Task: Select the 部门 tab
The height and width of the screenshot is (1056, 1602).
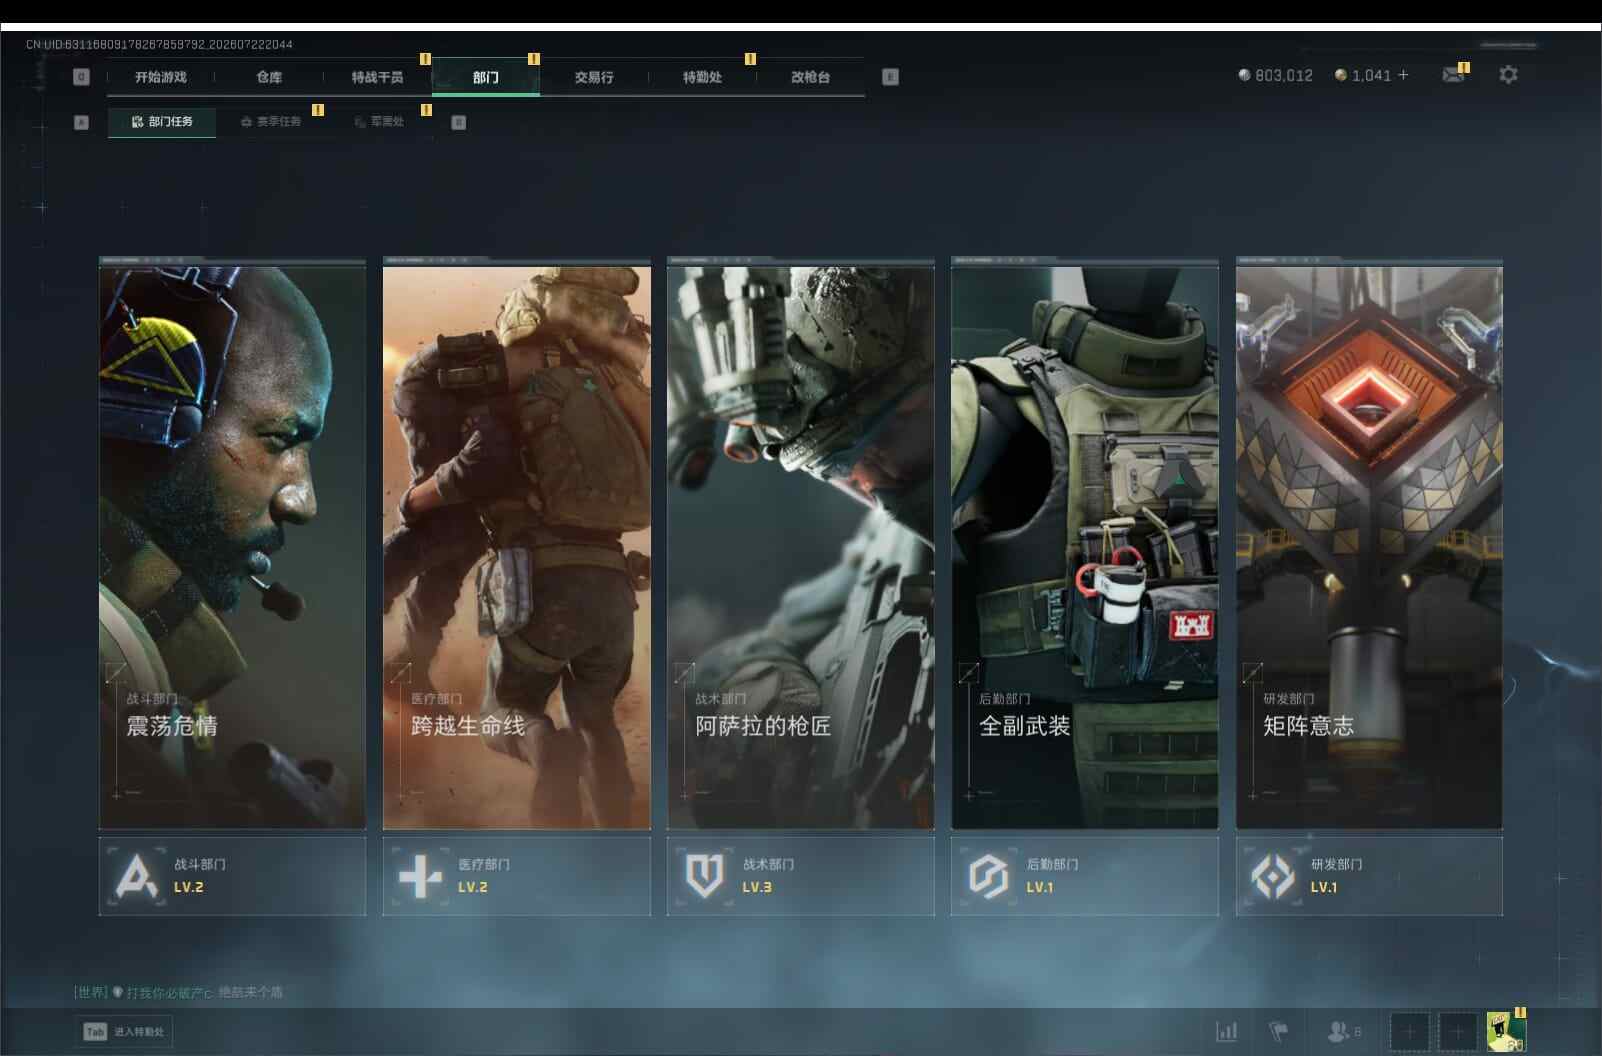Action: [486, 77]
